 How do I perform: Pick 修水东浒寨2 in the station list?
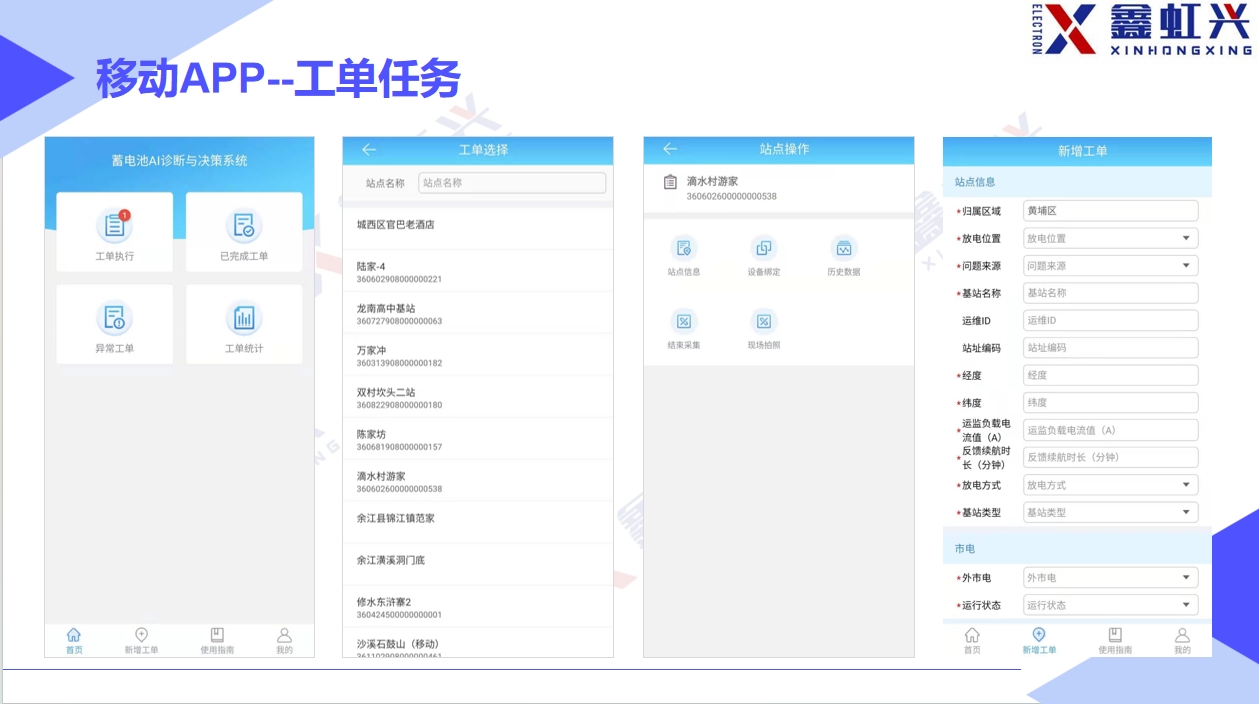(478, 607)
